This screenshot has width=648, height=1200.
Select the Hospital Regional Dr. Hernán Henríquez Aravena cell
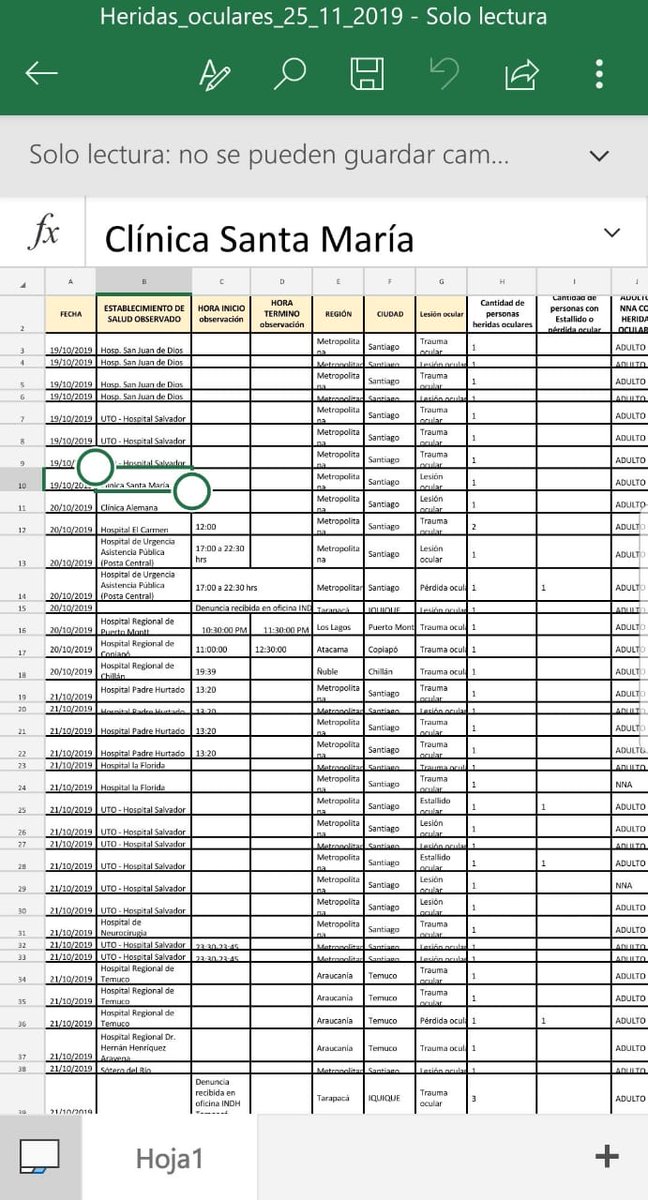144,1046
